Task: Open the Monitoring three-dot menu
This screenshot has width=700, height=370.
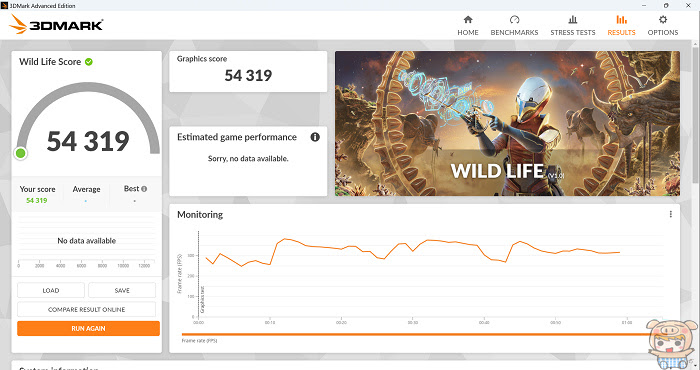Action: click(671, 214)
